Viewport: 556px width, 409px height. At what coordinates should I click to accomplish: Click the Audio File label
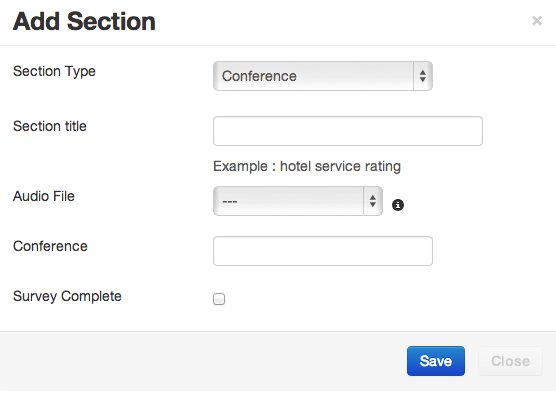[44, 196]
